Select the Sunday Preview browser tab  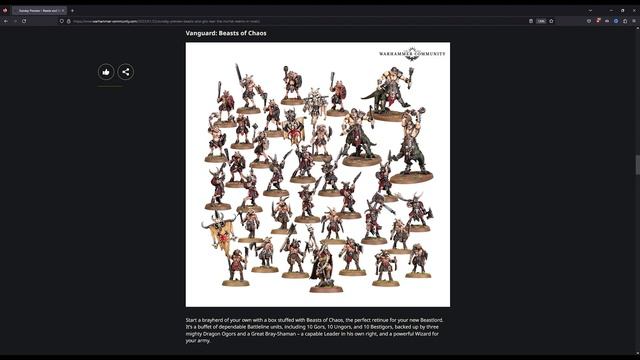[x=40, y=11]
